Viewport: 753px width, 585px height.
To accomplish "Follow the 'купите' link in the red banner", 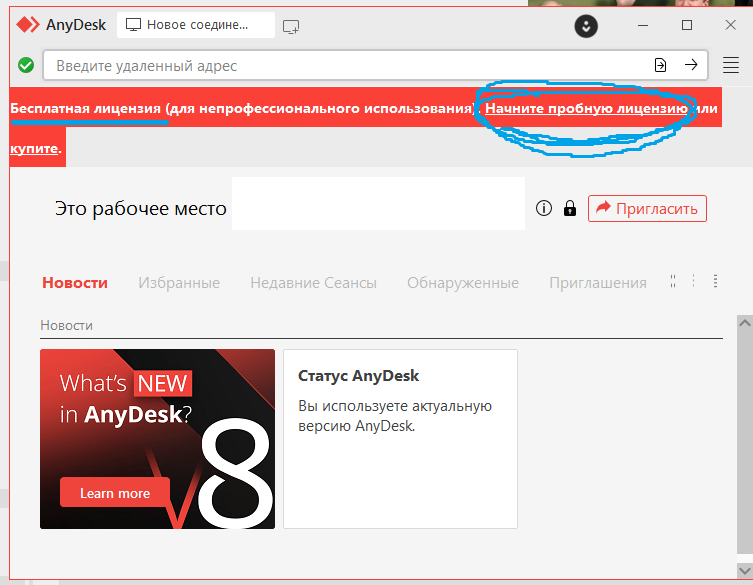I will 34,148.
